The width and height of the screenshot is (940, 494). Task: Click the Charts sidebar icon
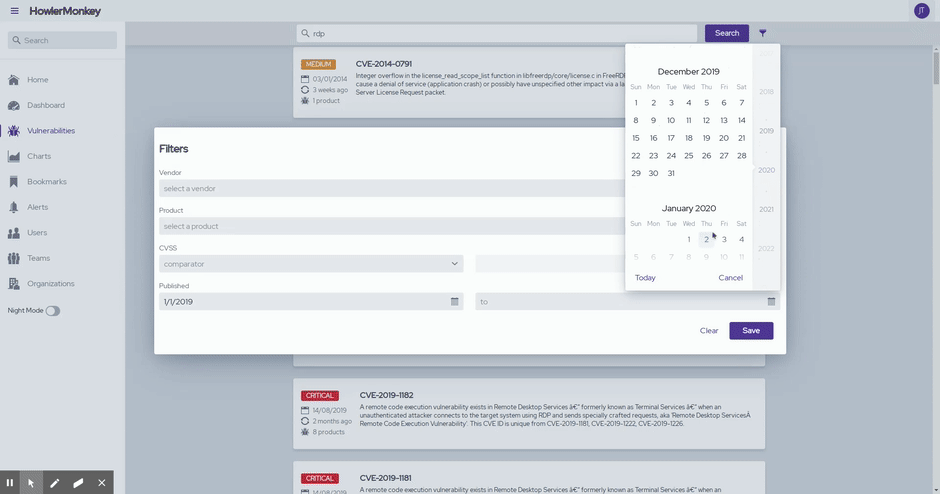(14, 156)
